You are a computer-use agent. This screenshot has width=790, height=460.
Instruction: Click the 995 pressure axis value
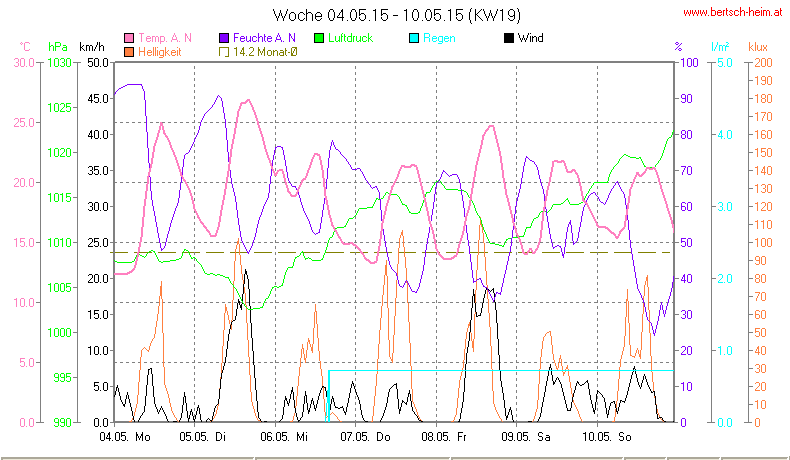pyautogui.click(x=62, y=377)
